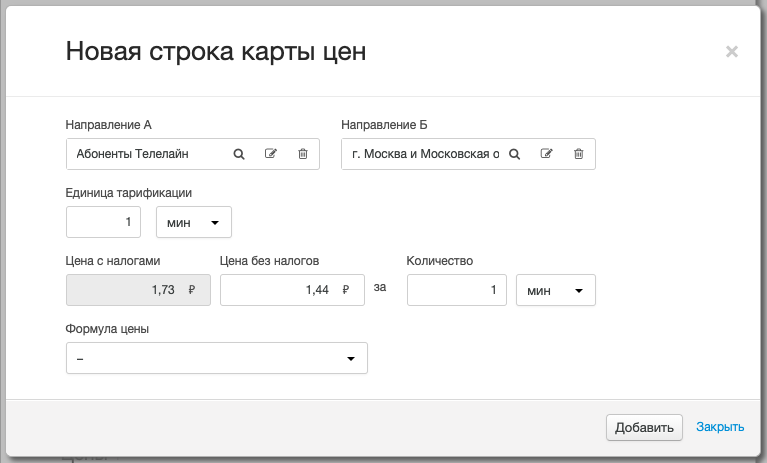Focus the Единица тарификации number field
Viewport: 767px width, 463px height.
coord(103,222)
